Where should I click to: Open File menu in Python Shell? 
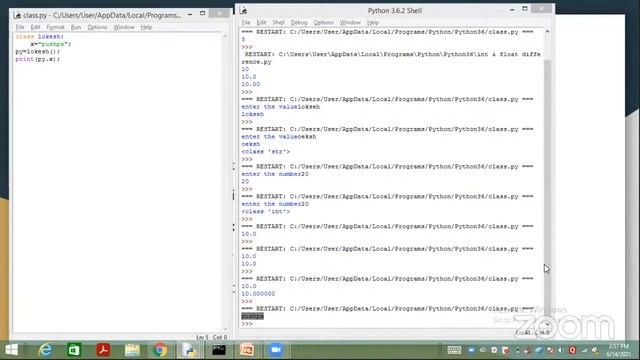[x=246, y=22]
